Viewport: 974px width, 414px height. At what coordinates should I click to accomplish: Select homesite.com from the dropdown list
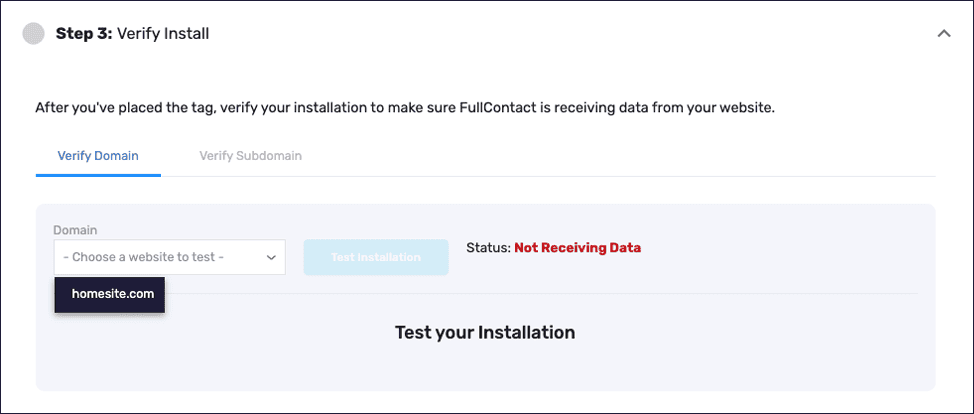pos(109,295)
